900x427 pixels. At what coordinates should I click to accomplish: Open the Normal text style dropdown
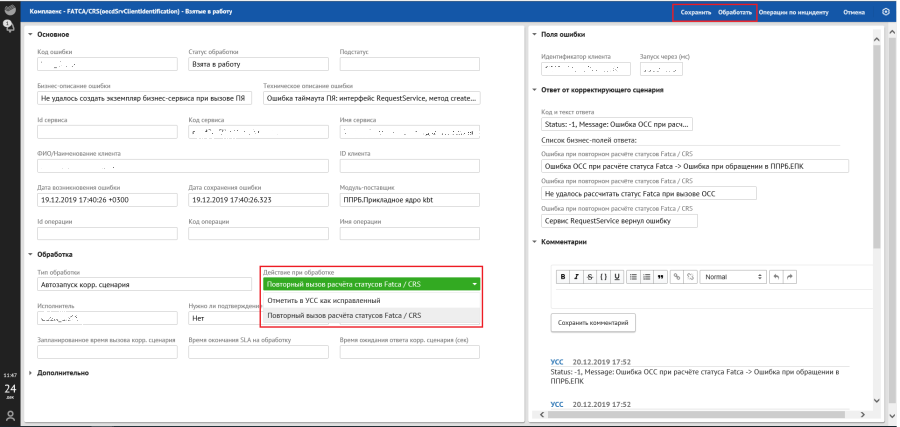pyautogui.click(x=732, y=275)
